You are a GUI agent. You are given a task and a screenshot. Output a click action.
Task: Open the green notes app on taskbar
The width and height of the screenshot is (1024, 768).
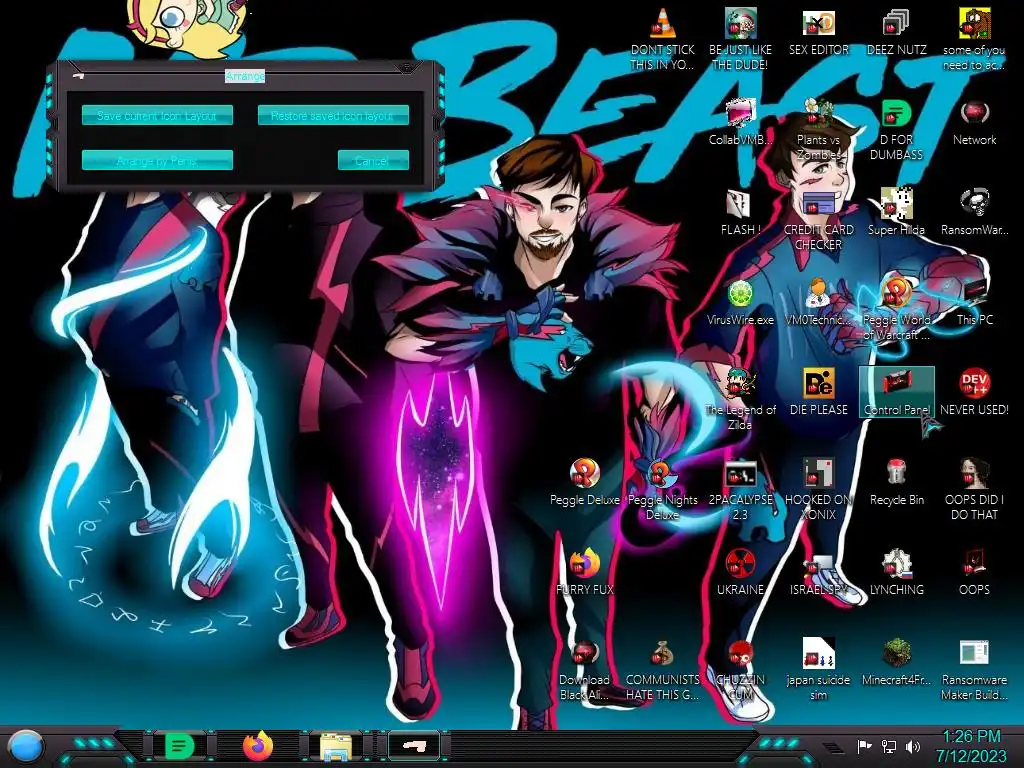(x=180, y=745)
